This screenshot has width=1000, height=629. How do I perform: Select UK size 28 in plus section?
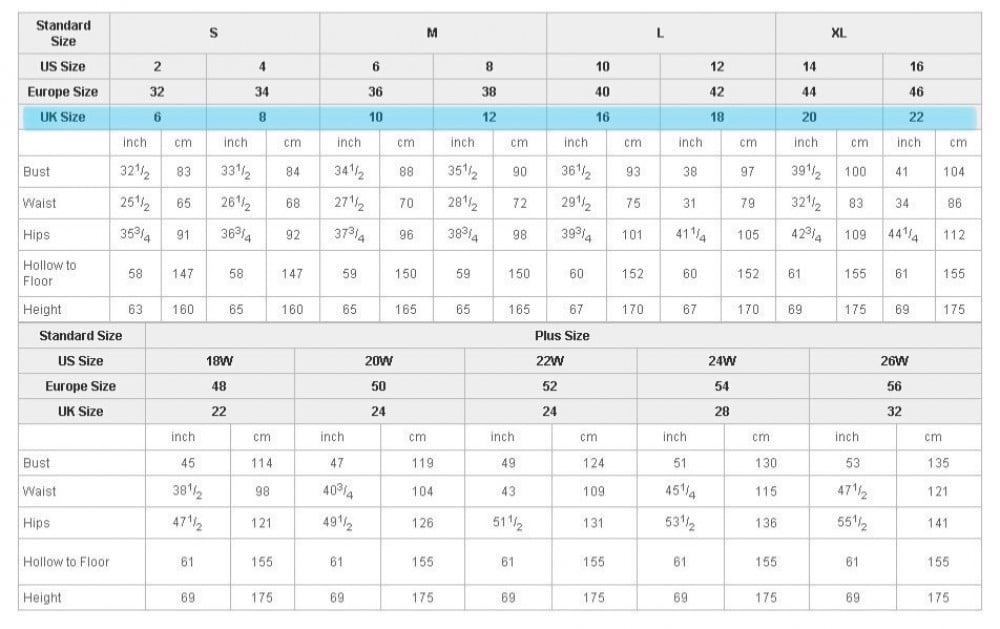[722, 411]
